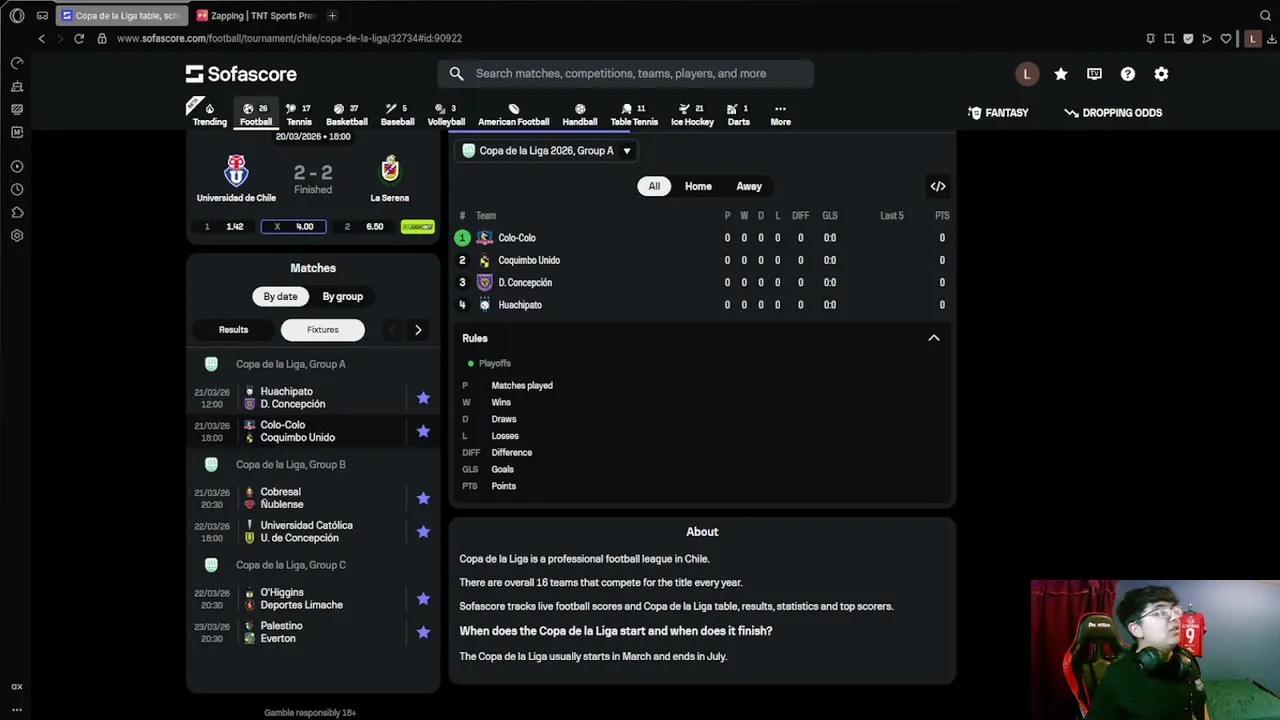Toggle favourite star for Cobresal vs Ñublense
This screenshot has width=1280, height=720.
pyautogui.click(x=423, y=498)
